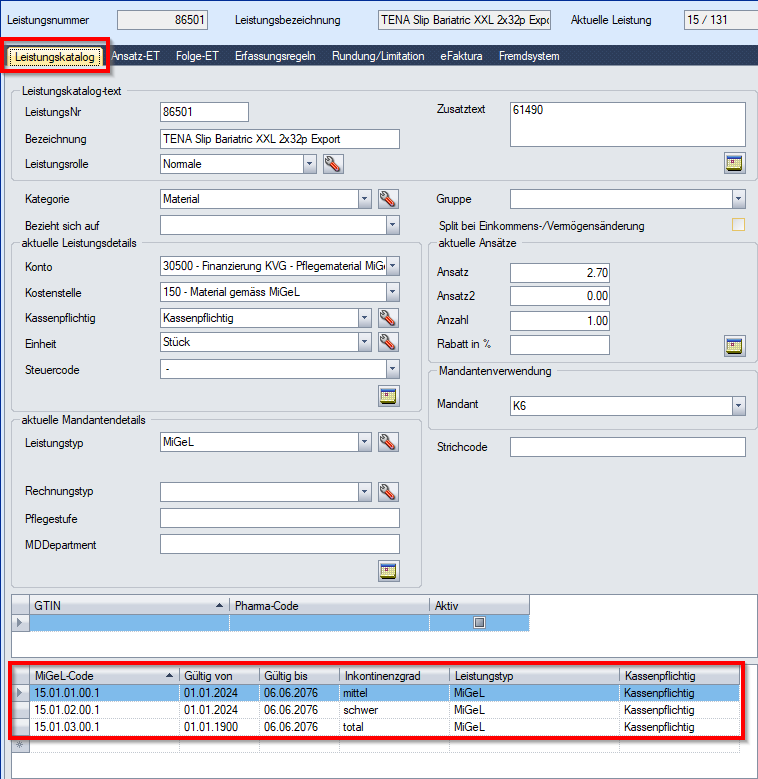This screenshot has height=779, width=758.
Task: Click the Zusatztext field containing 61490
Action: (x=627, y=124)
